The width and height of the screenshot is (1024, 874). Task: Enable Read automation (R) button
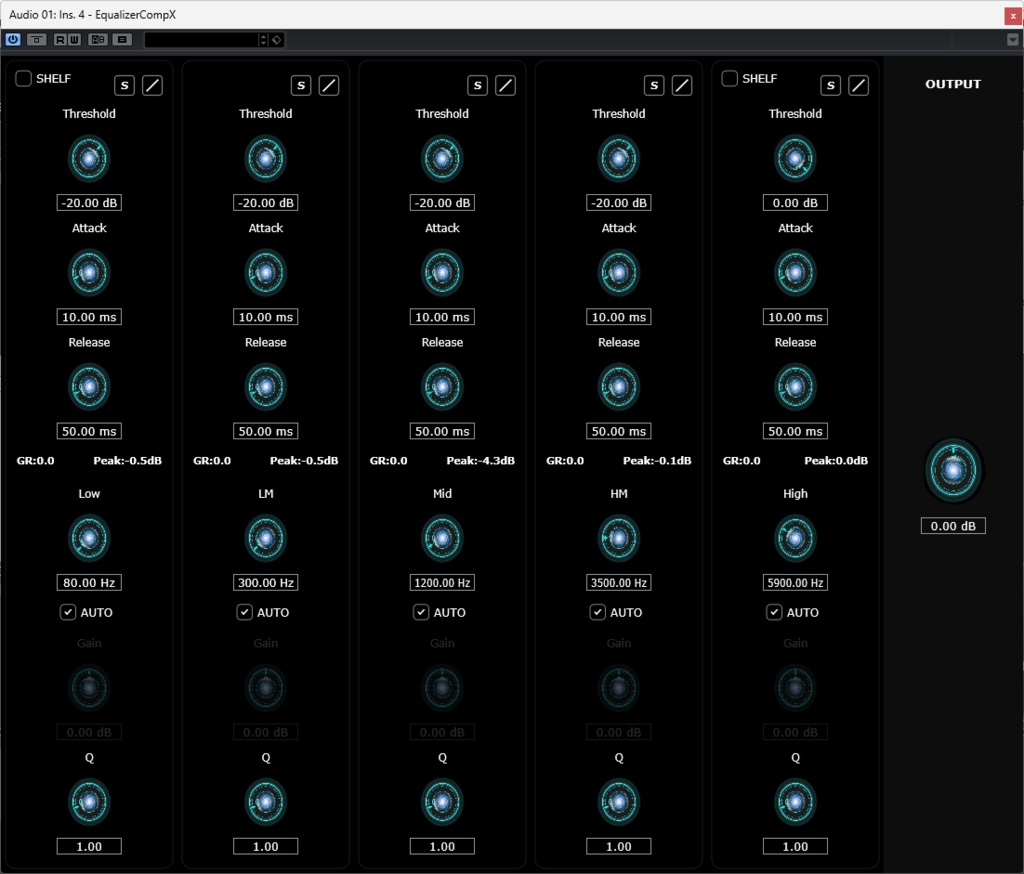tap(60, 39)
